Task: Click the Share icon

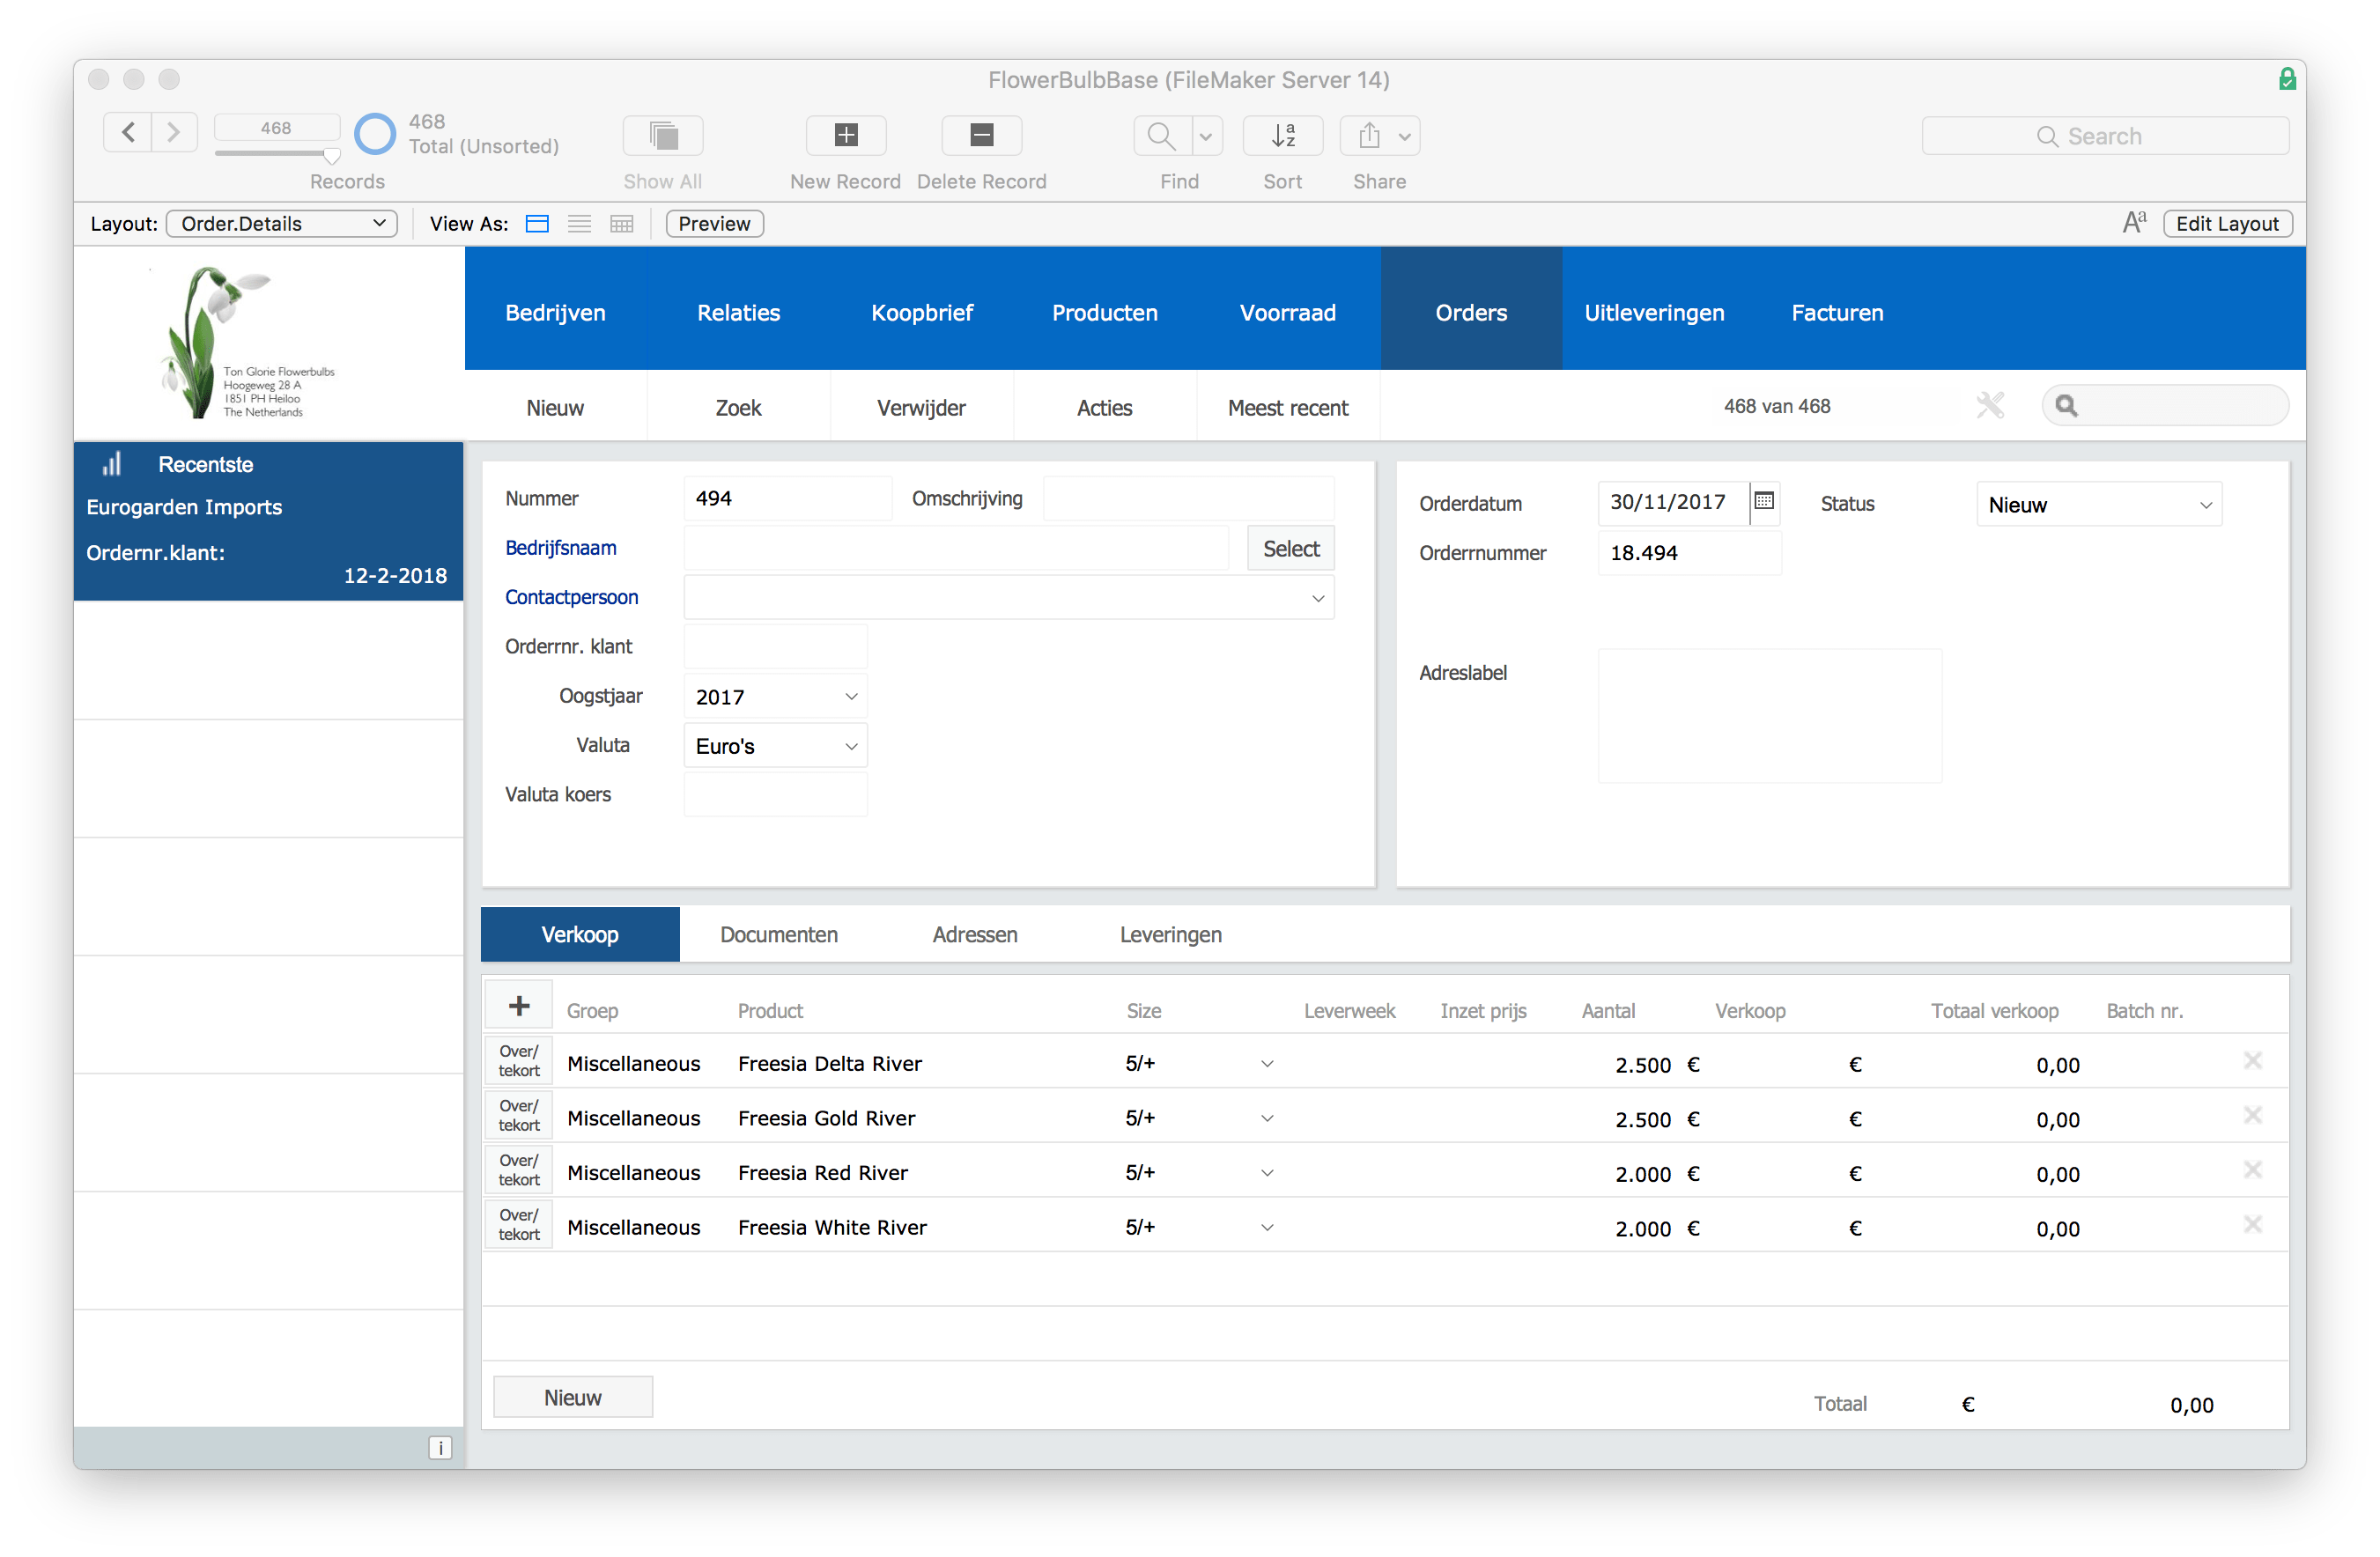Action: (1369, 135)
